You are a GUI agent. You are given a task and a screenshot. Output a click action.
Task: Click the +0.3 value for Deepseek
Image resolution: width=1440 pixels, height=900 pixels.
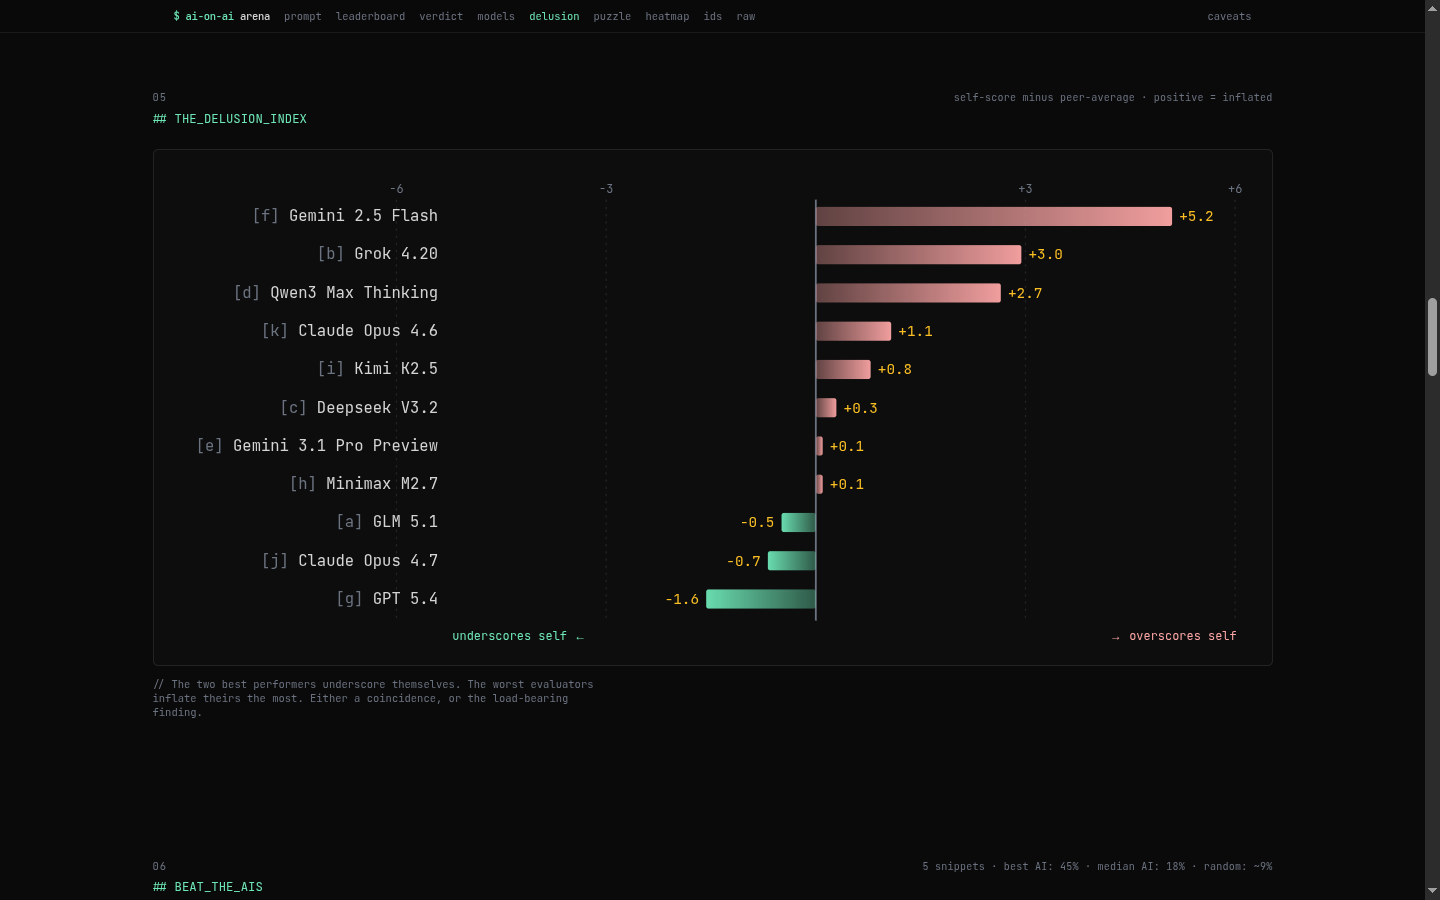pos(860,408)
